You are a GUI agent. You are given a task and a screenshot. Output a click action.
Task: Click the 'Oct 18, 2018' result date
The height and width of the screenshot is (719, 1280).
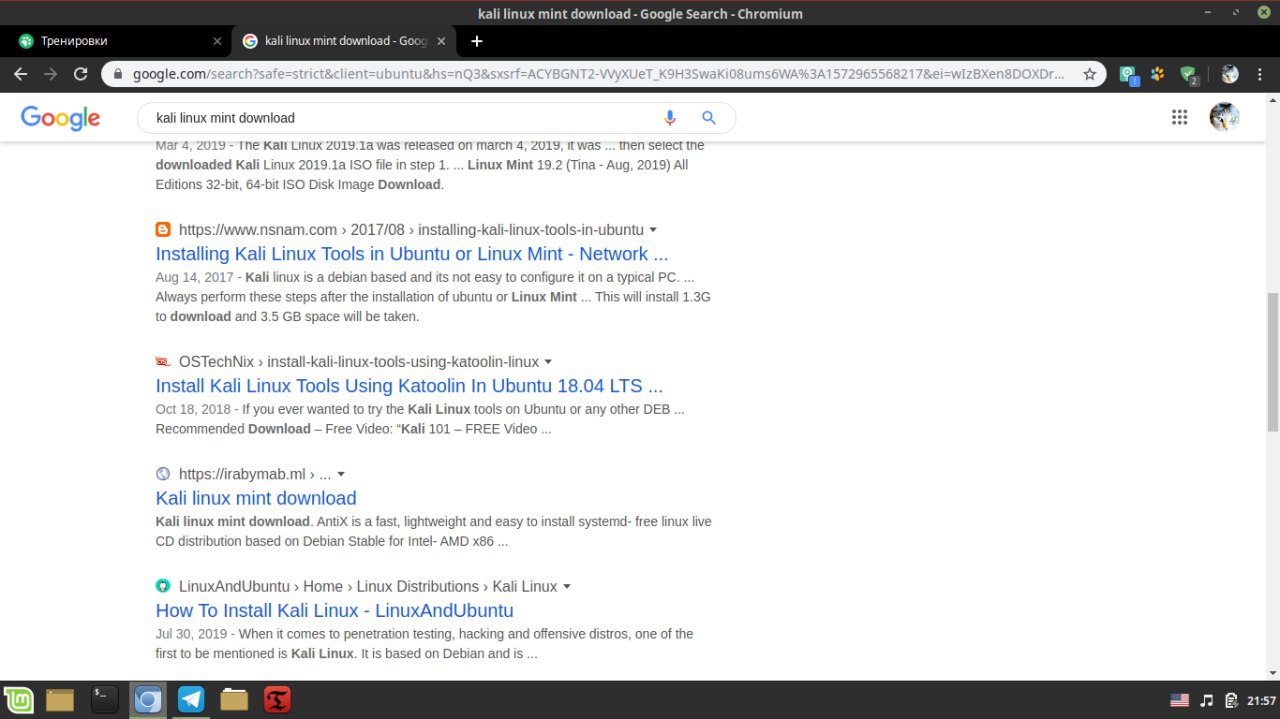pos(193,409)
